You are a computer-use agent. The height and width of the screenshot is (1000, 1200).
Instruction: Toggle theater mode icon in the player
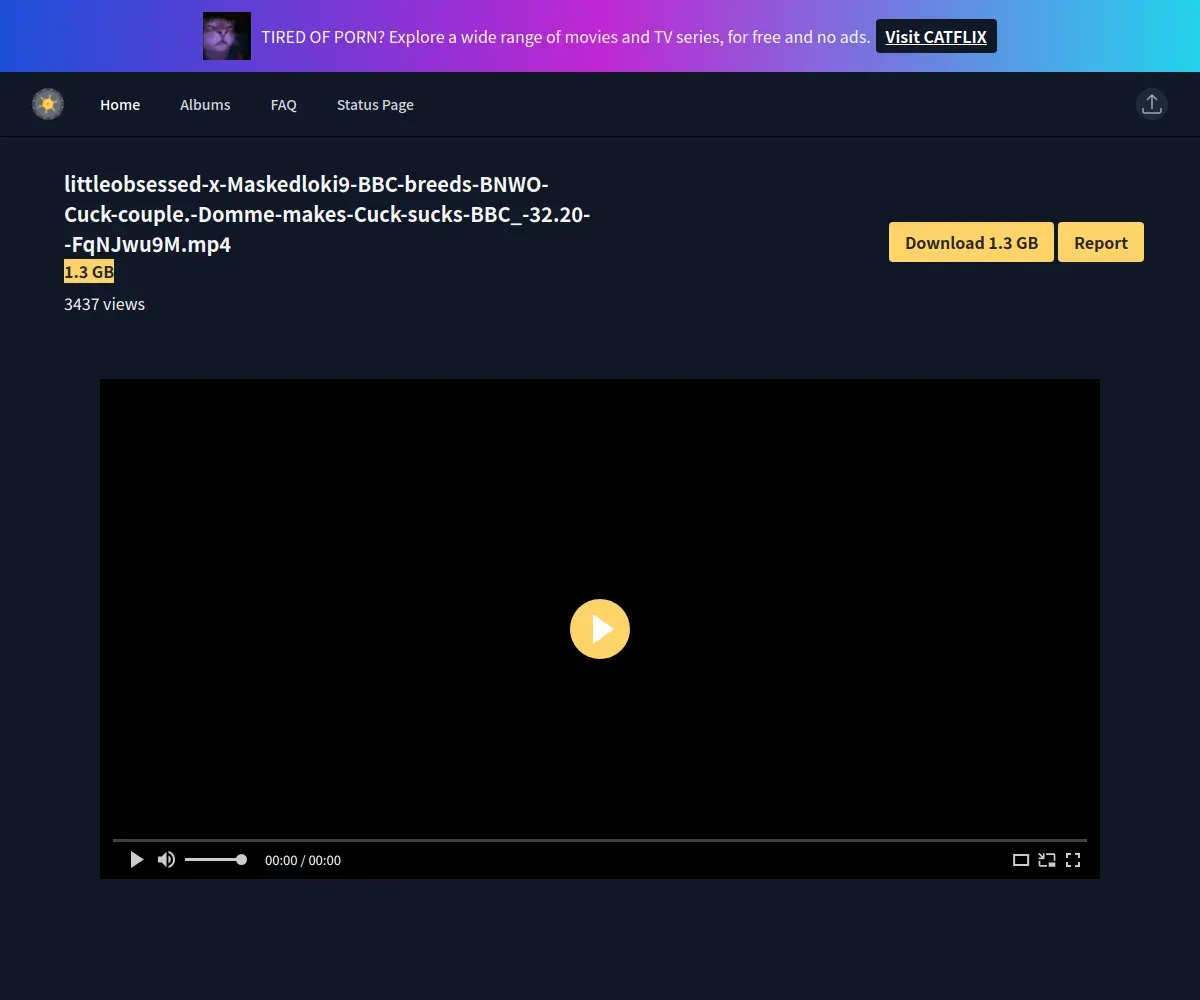1021,860
